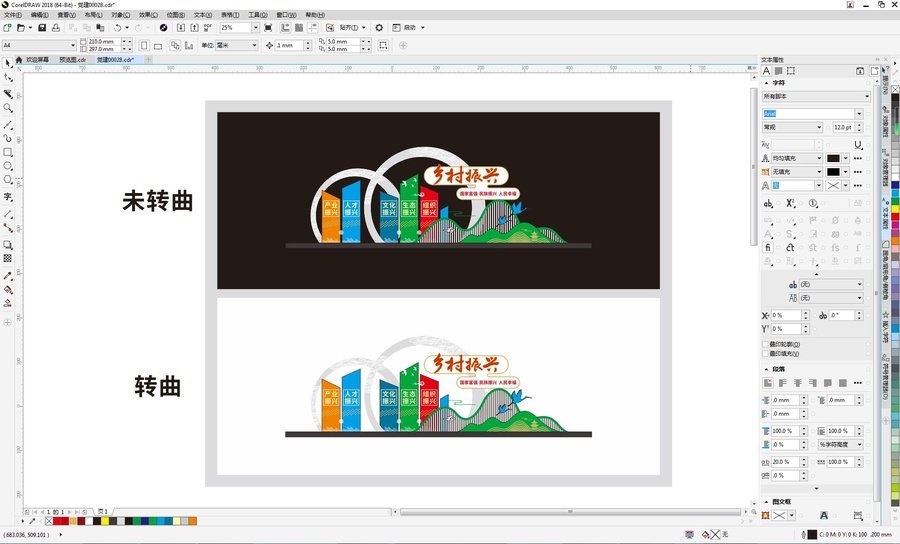Screen dimensions: 900x544
Task: Open the 无填充 background fill dropdown
Action: [x=819, y=172]
